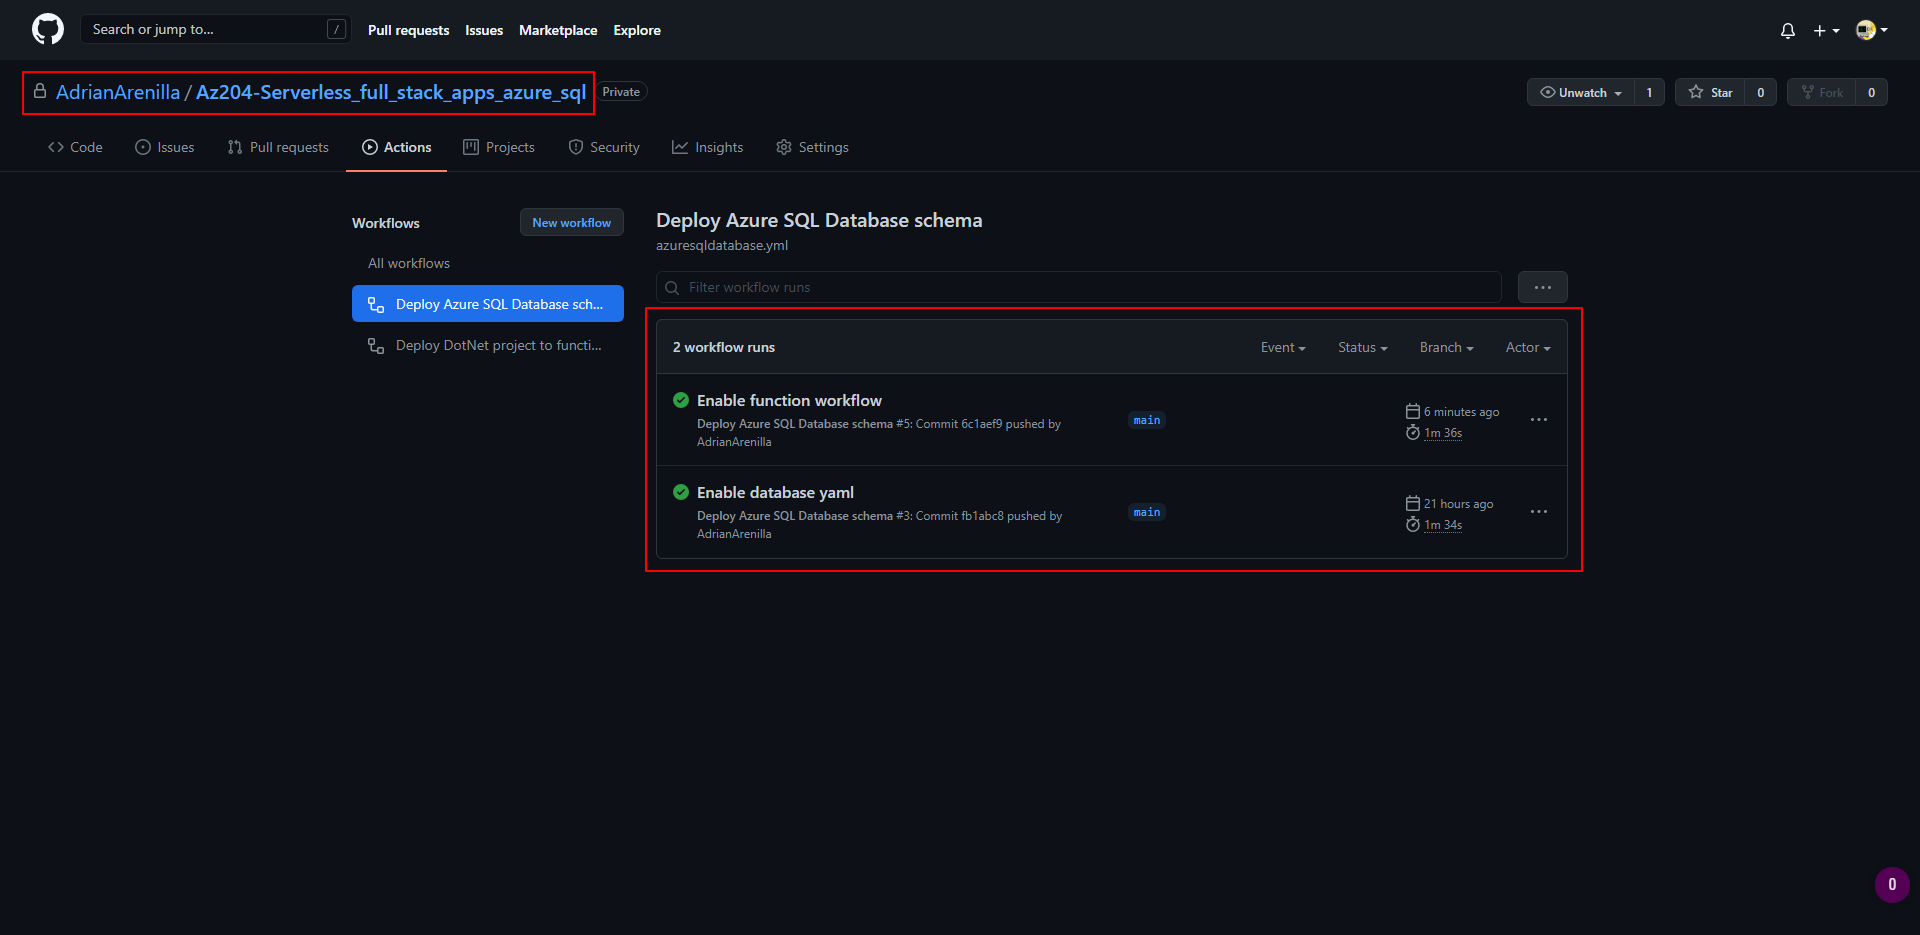
Task: Select Deploy Azure SQL Database schema workflow
Action: pyautogui.click(x=488, y=304)
